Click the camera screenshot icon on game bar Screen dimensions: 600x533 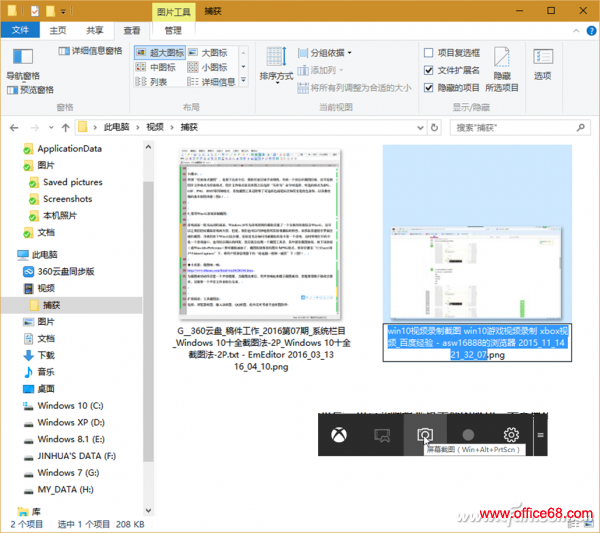tap(425, 435)
